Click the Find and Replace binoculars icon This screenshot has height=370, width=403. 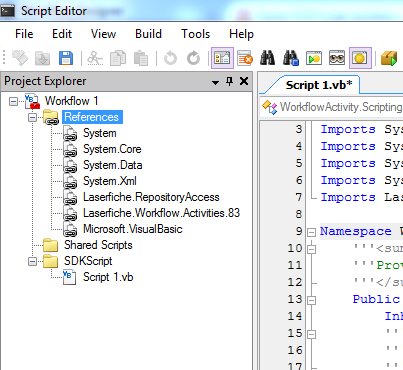[x=291, y=58]
